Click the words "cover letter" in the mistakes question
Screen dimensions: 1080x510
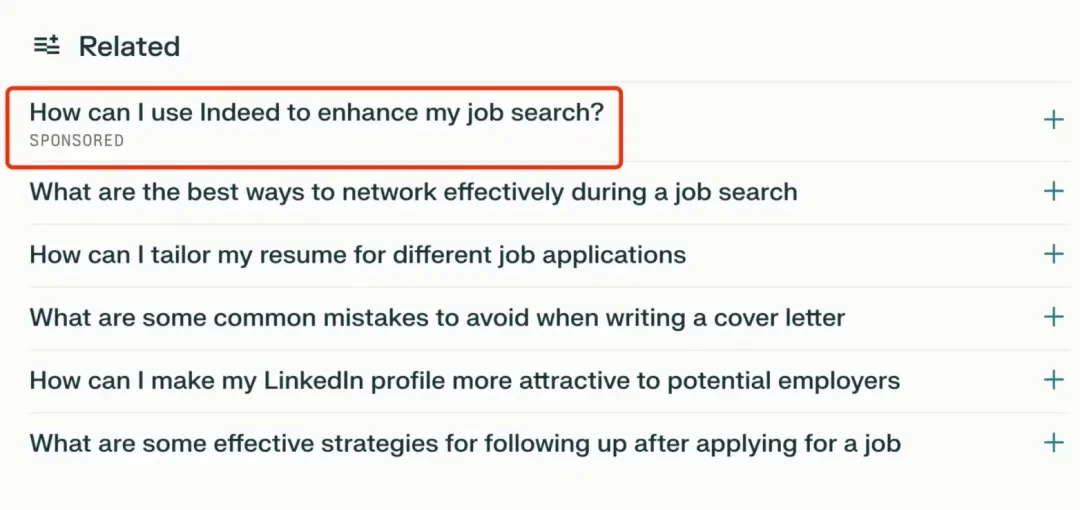tap(780, 318)
